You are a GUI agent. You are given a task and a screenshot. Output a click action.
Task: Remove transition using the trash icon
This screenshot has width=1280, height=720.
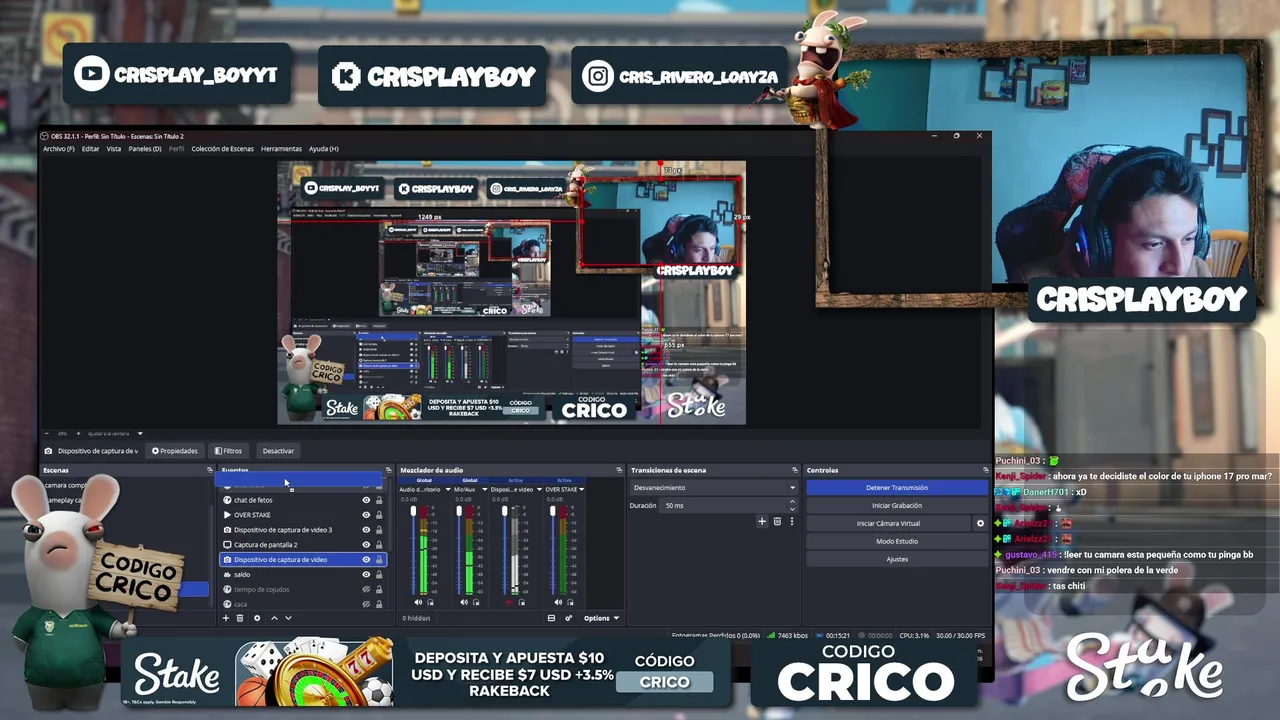click(x=777, y=521)
